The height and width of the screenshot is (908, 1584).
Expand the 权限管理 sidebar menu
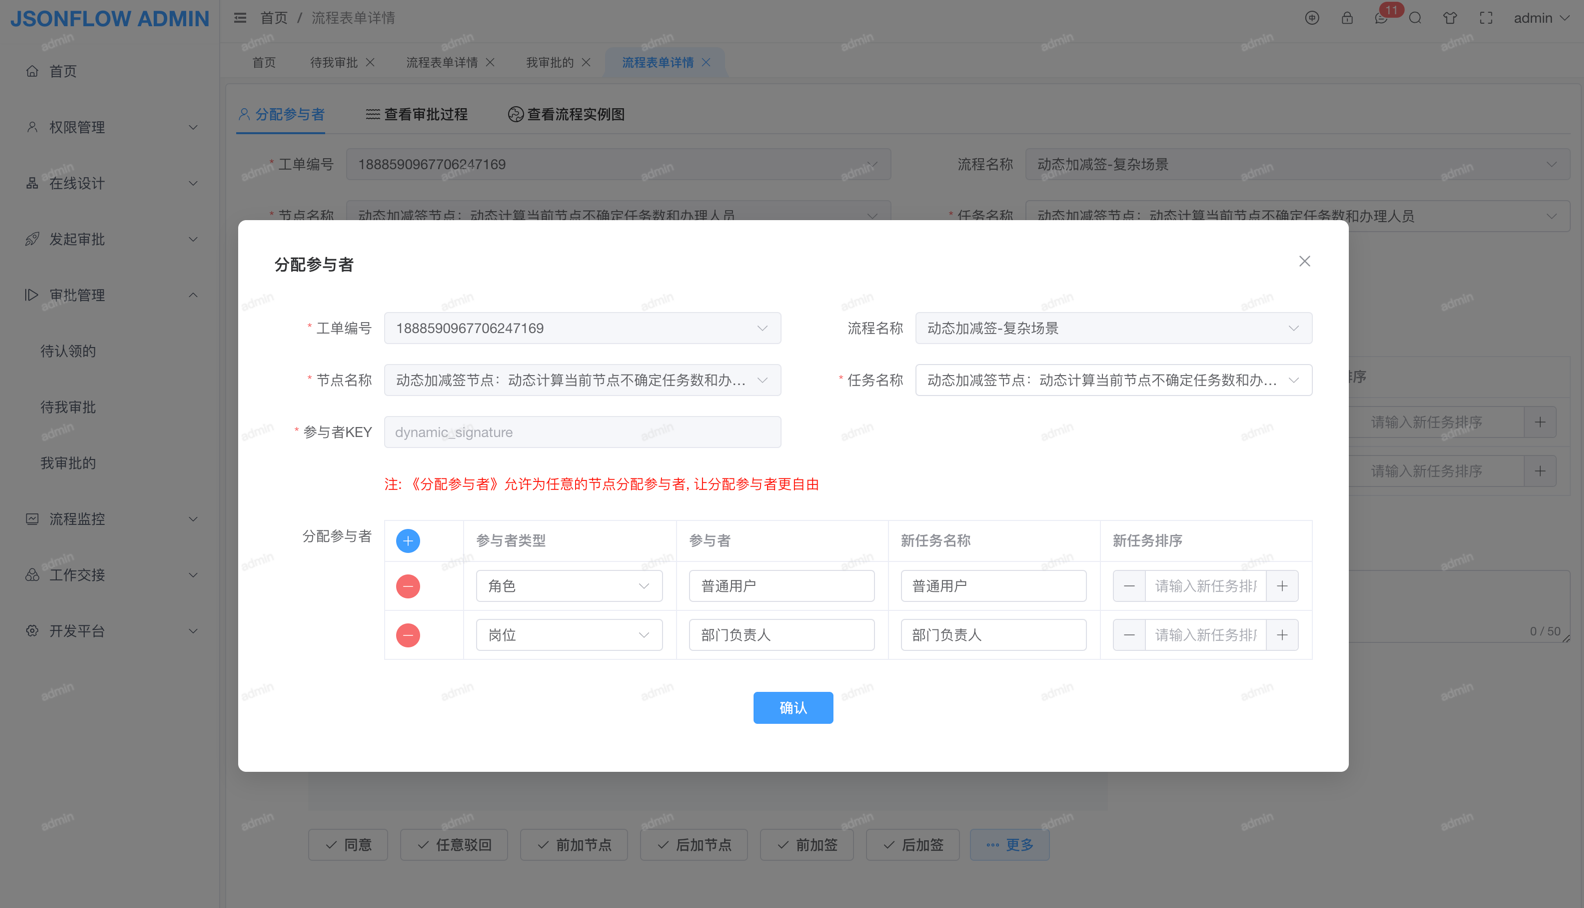(110, 127)
